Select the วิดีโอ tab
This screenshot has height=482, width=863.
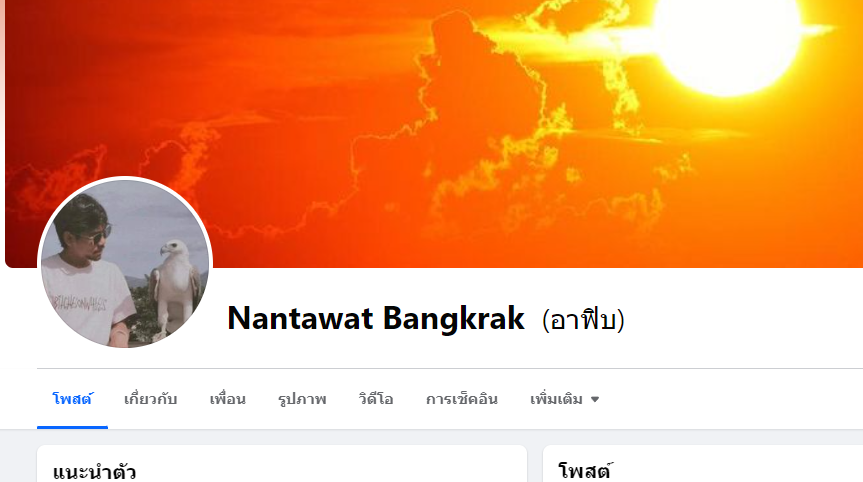[x=376, y=399]
